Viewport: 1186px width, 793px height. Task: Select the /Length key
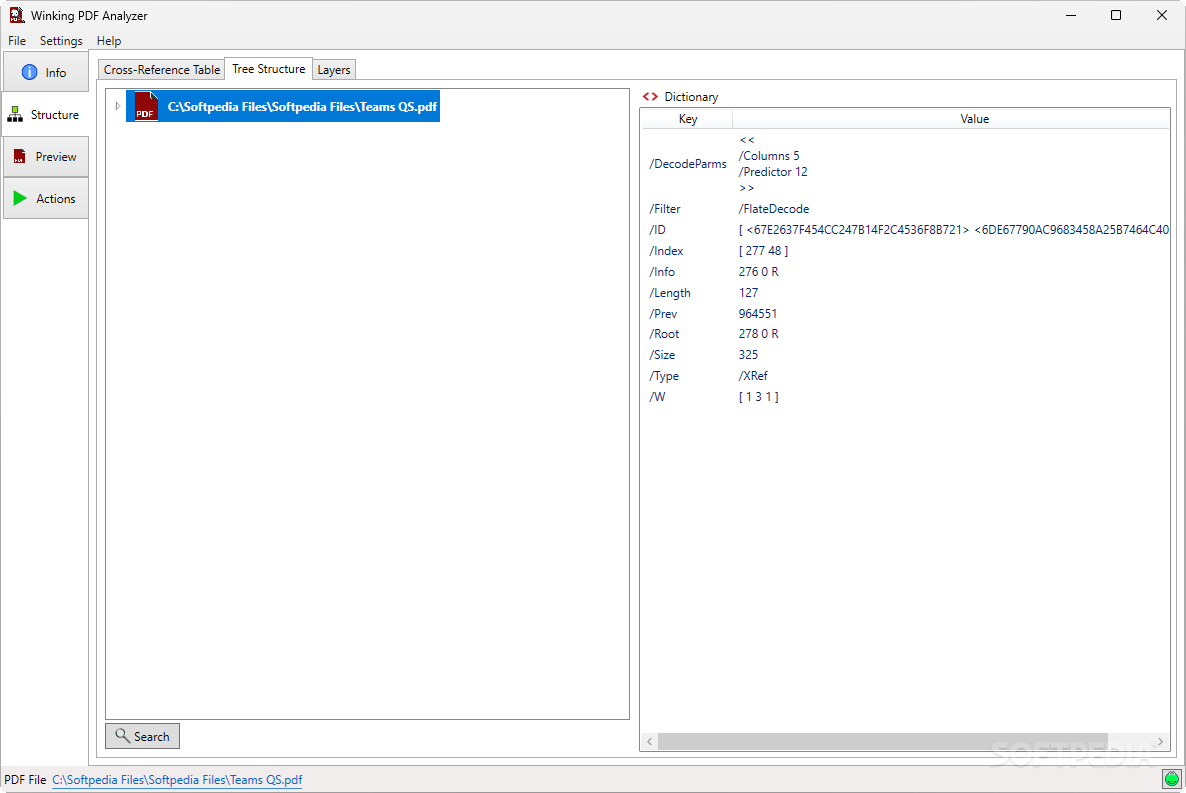tap(669, 293)
